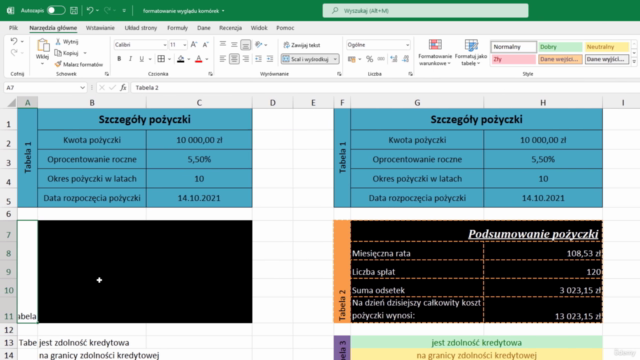Click increase font size icon
640x360 pixels.
(x=194, y=44)
